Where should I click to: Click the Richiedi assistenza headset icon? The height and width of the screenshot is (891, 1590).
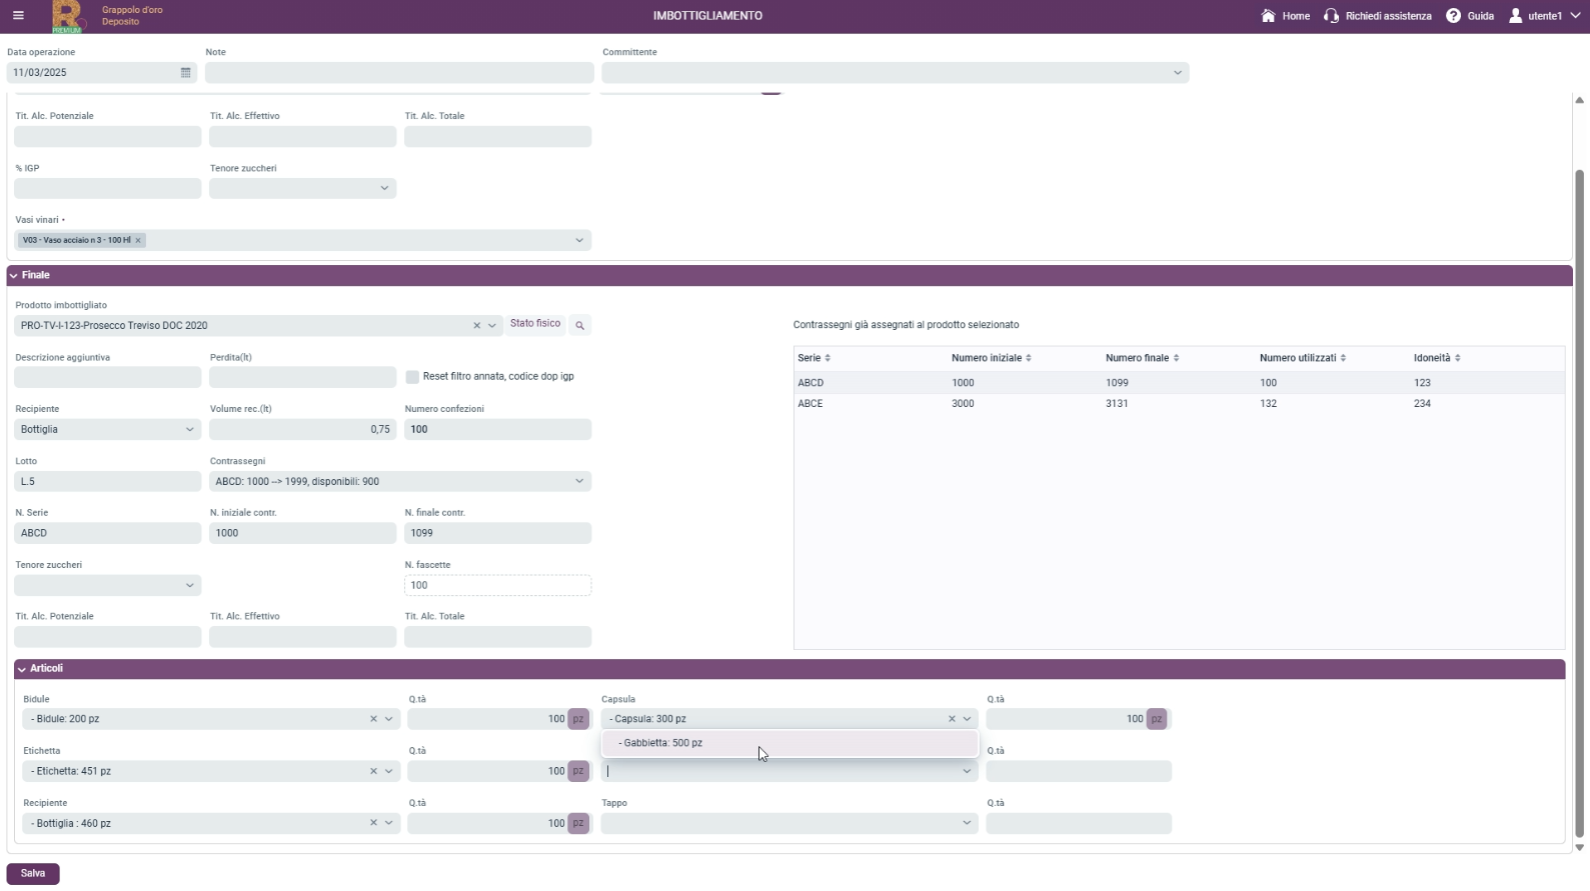(x=1331, y=16)
